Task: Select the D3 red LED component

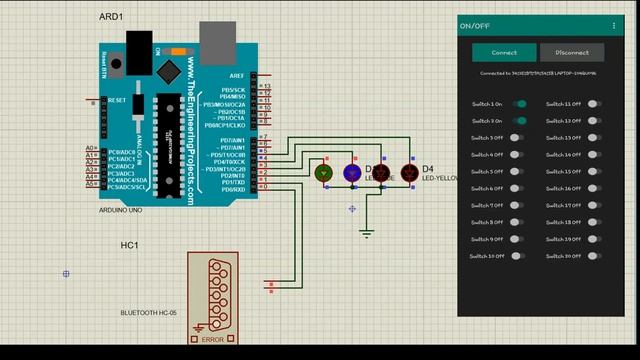Action: pos(381,173)
